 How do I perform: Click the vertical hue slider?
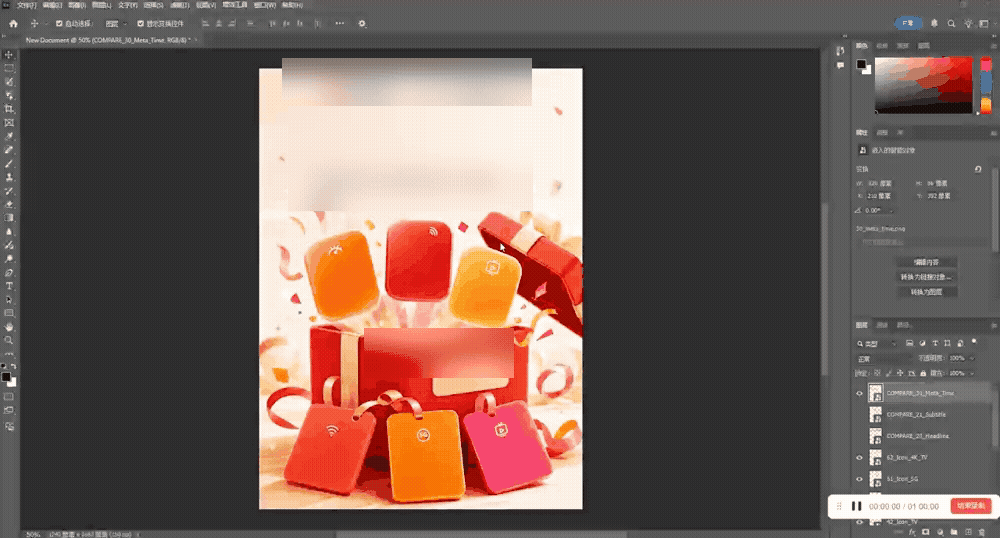(x=986, y=85)
